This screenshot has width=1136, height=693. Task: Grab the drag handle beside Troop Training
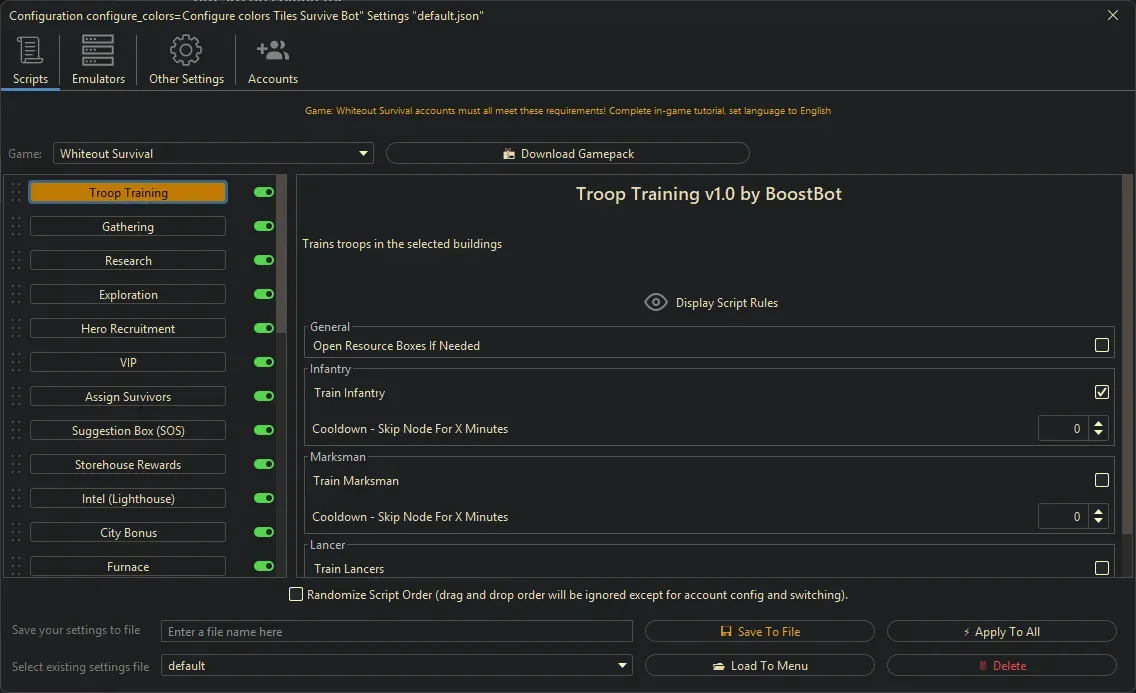16,192
